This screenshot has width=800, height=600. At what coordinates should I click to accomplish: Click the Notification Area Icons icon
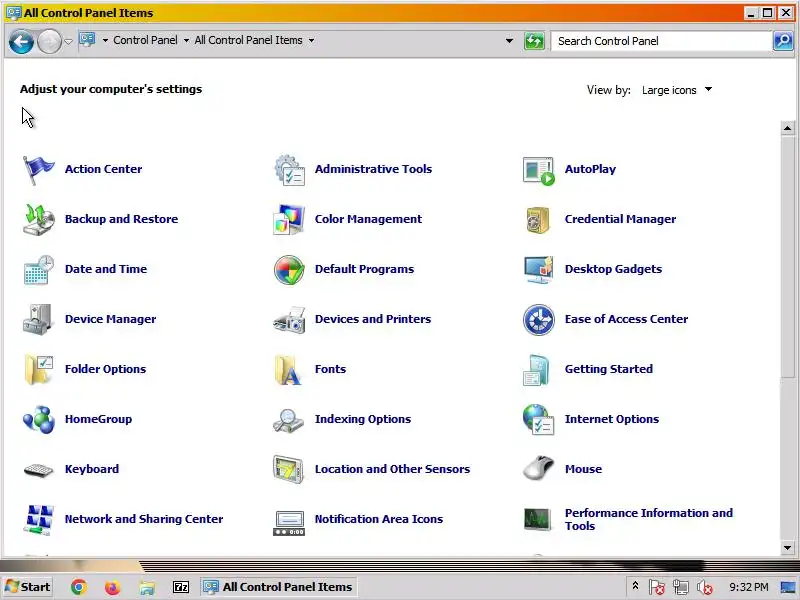click(289, 522)
